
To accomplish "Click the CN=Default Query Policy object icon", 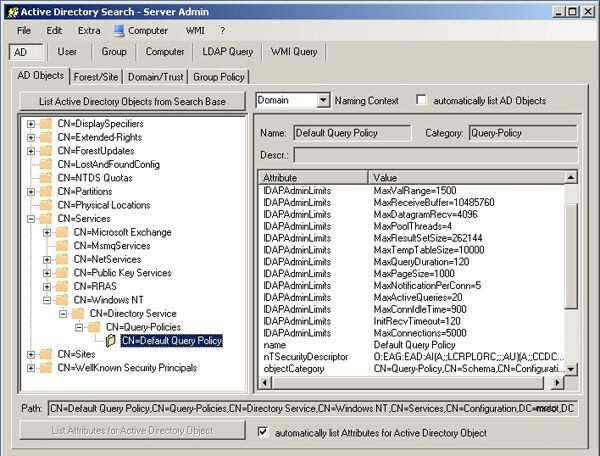I will pyautogui.click(x=112, y=341).
